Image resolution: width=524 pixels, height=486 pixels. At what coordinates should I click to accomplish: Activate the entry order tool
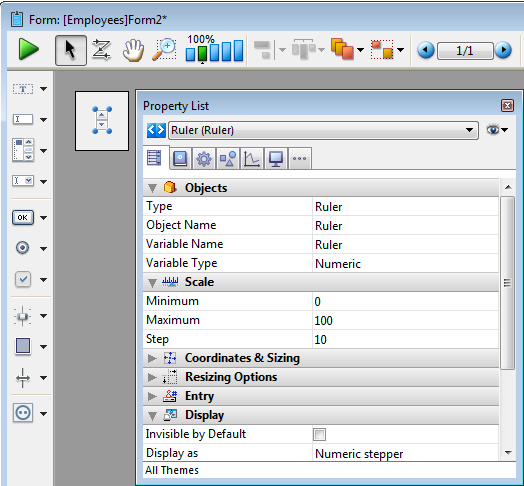[x=102, y=50]
